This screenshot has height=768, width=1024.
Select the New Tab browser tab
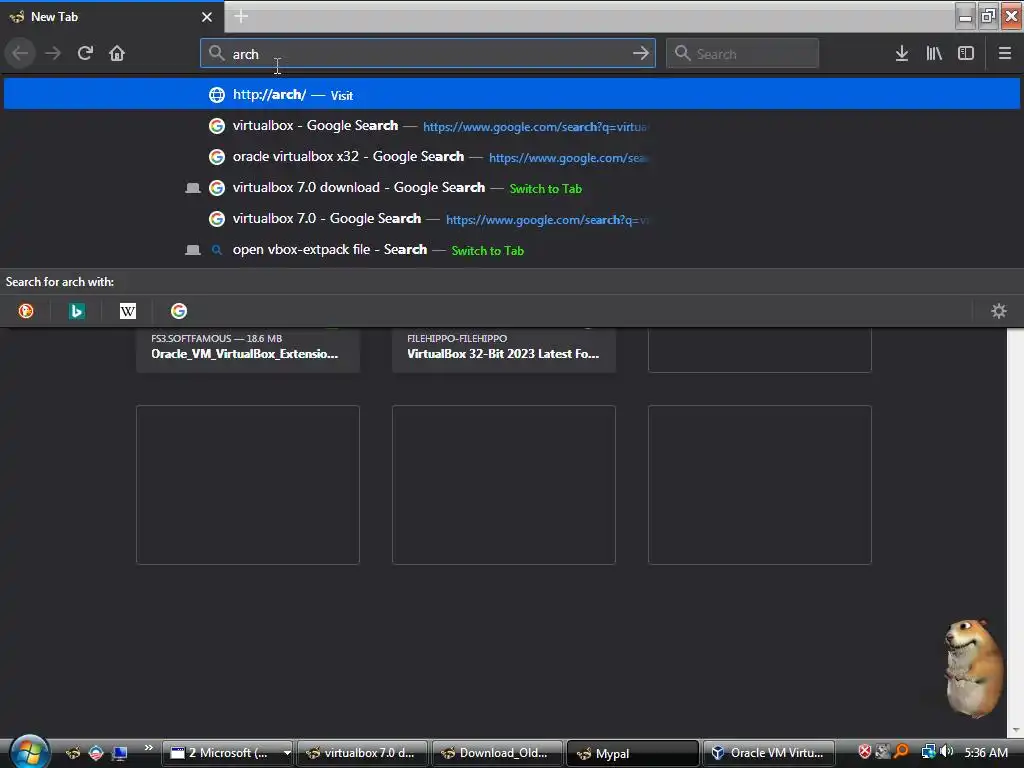pos(112,17)
